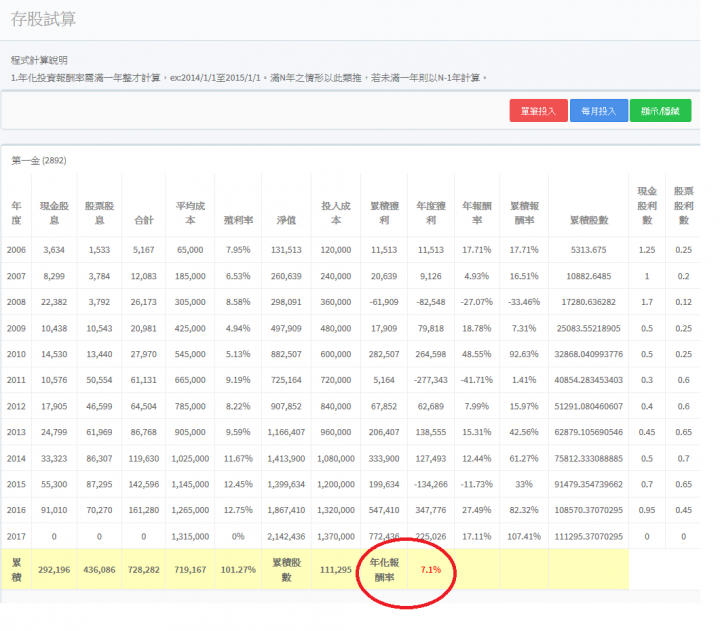Click the 11.67% yield cell
The image size is (720, 631).
point(238,458)
